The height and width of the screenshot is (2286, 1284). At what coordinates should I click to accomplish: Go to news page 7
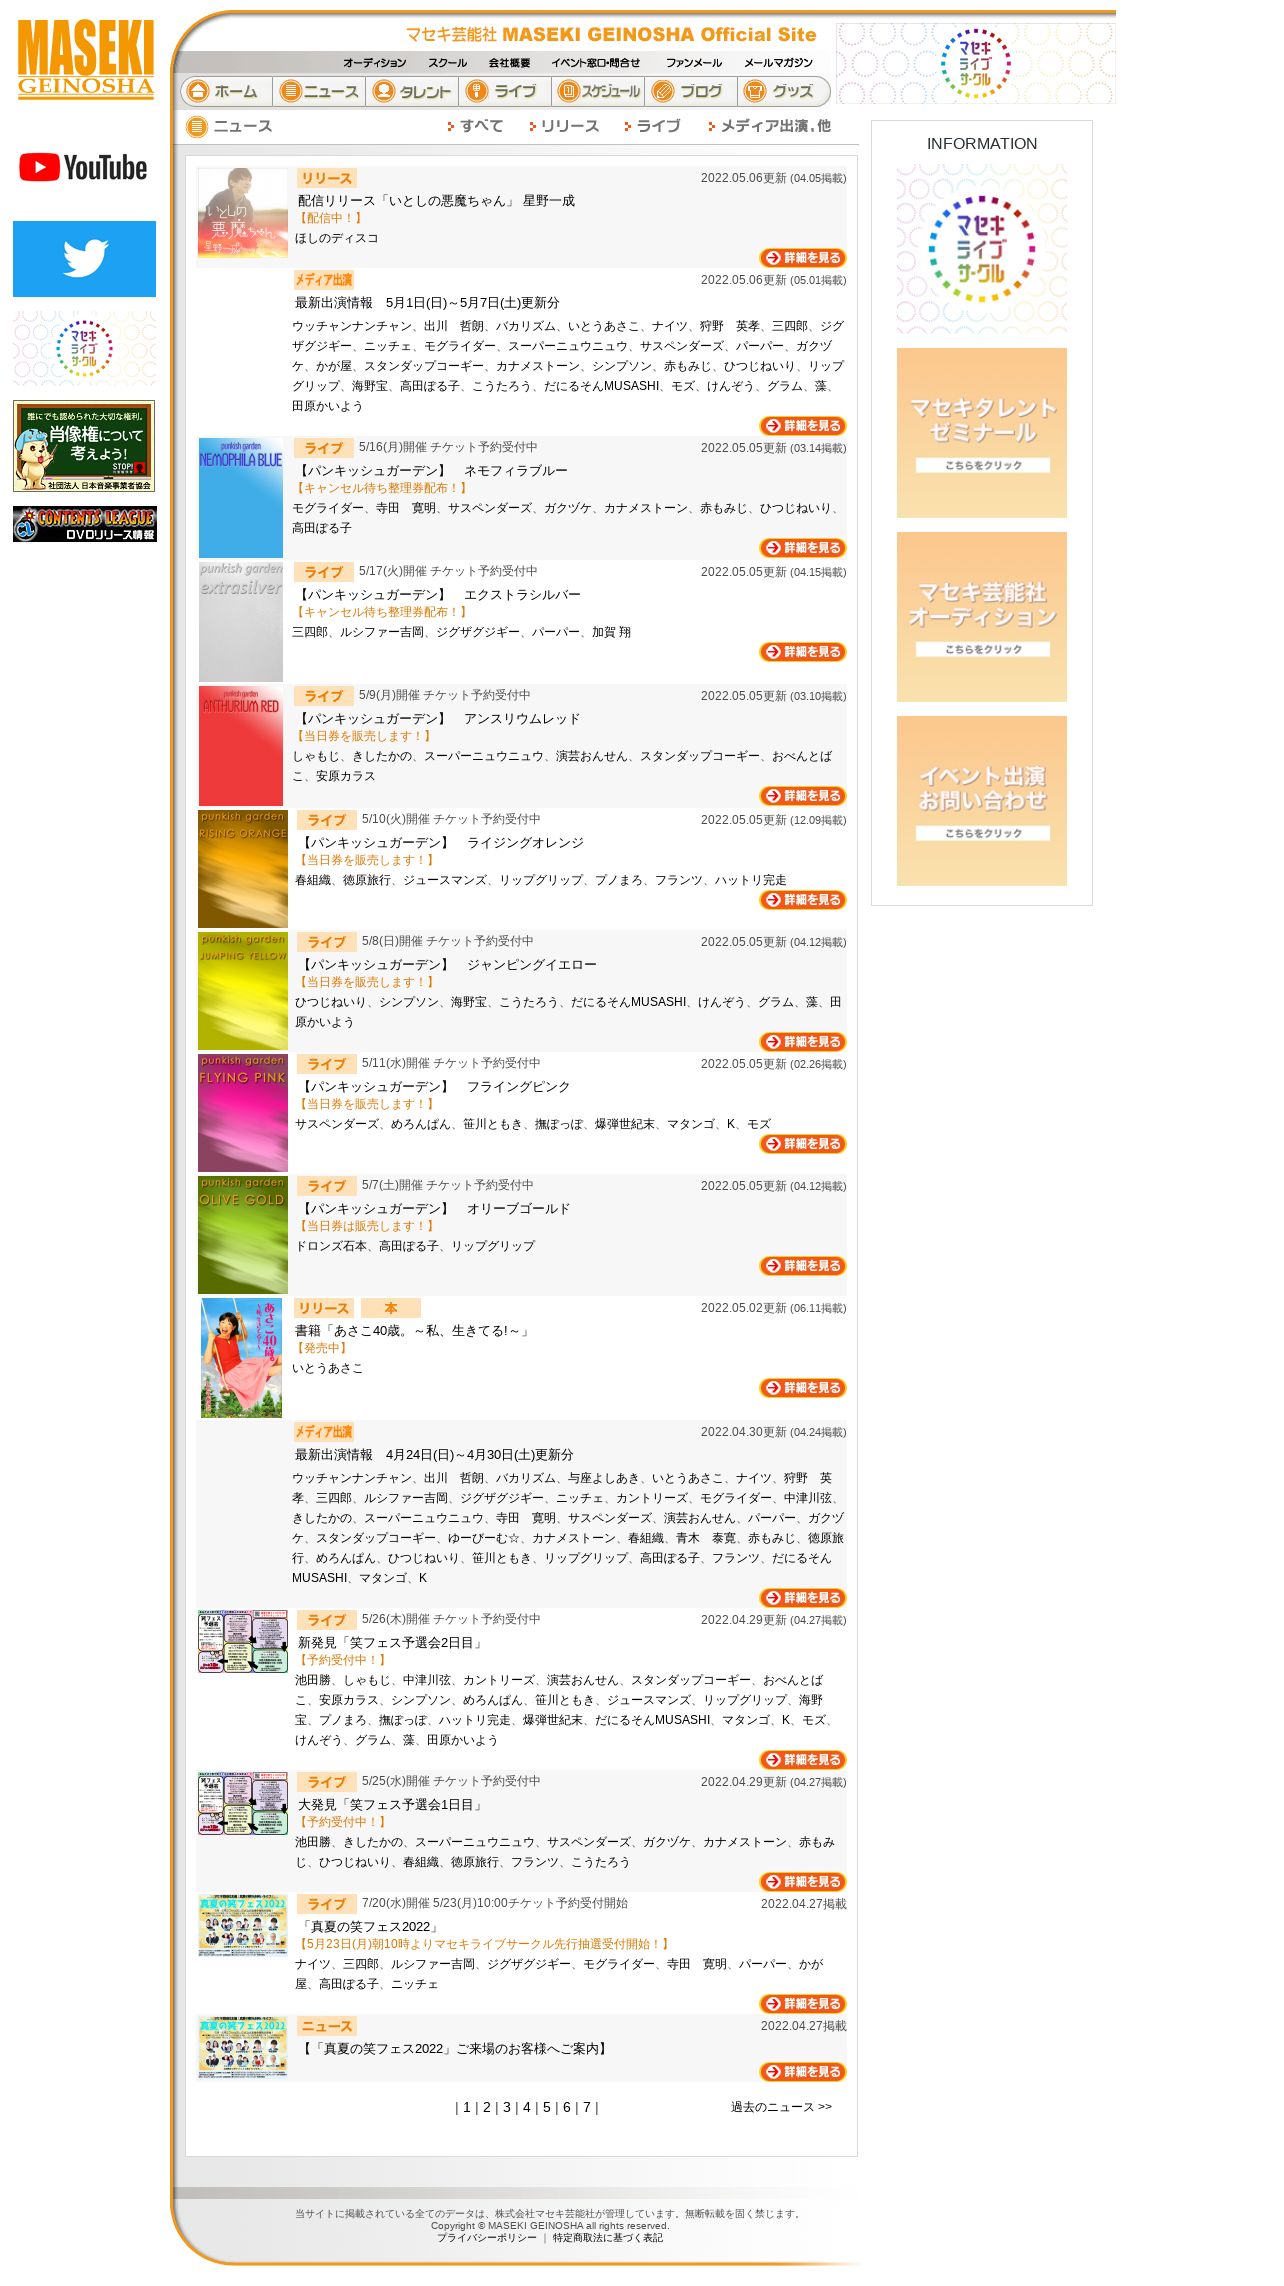point(587,2107)
